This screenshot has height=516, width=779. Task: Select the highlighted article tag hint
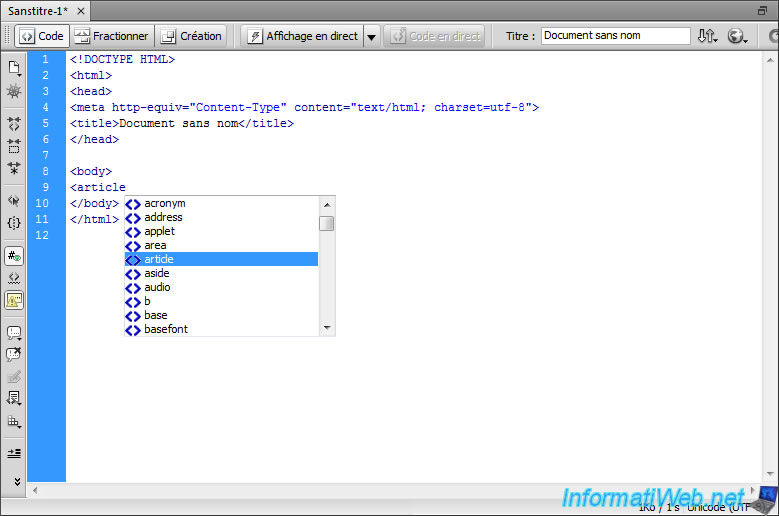point(221,259)
